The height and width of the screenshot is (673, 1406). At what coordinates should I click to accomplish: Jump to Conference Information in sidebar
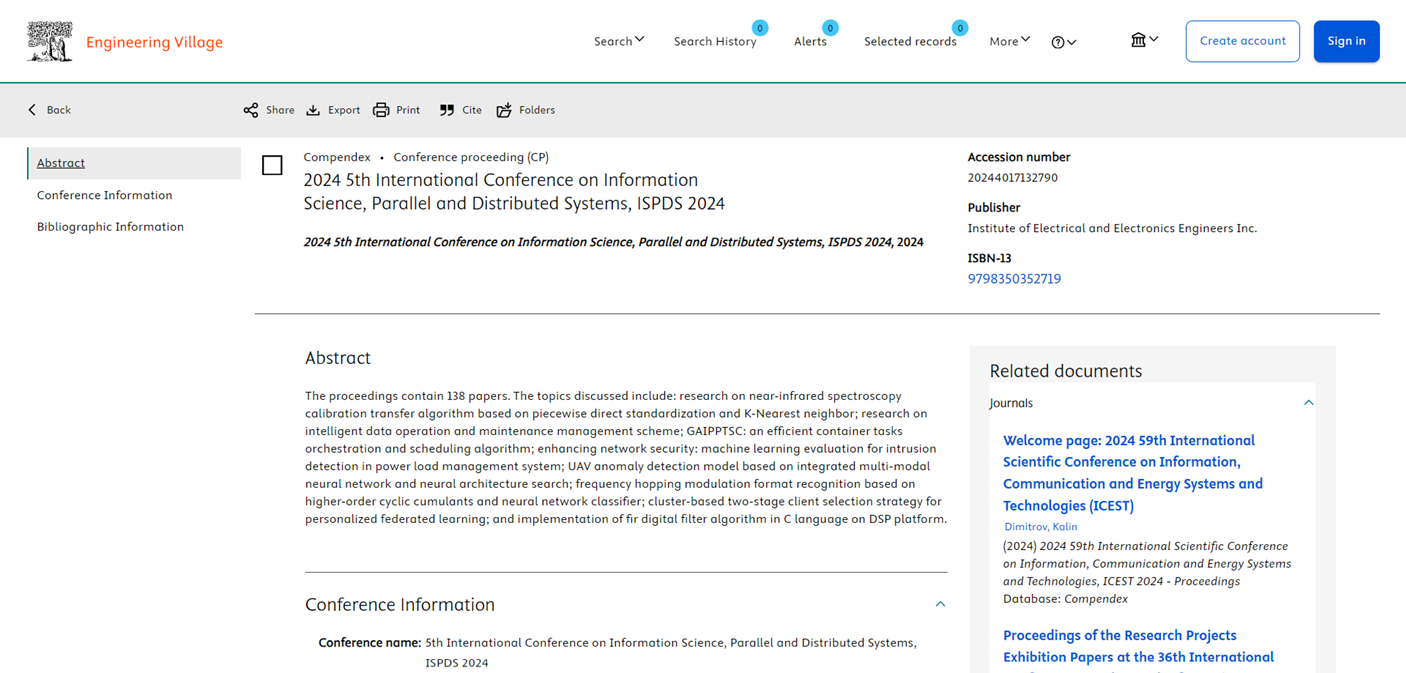(x=105, y=195)
